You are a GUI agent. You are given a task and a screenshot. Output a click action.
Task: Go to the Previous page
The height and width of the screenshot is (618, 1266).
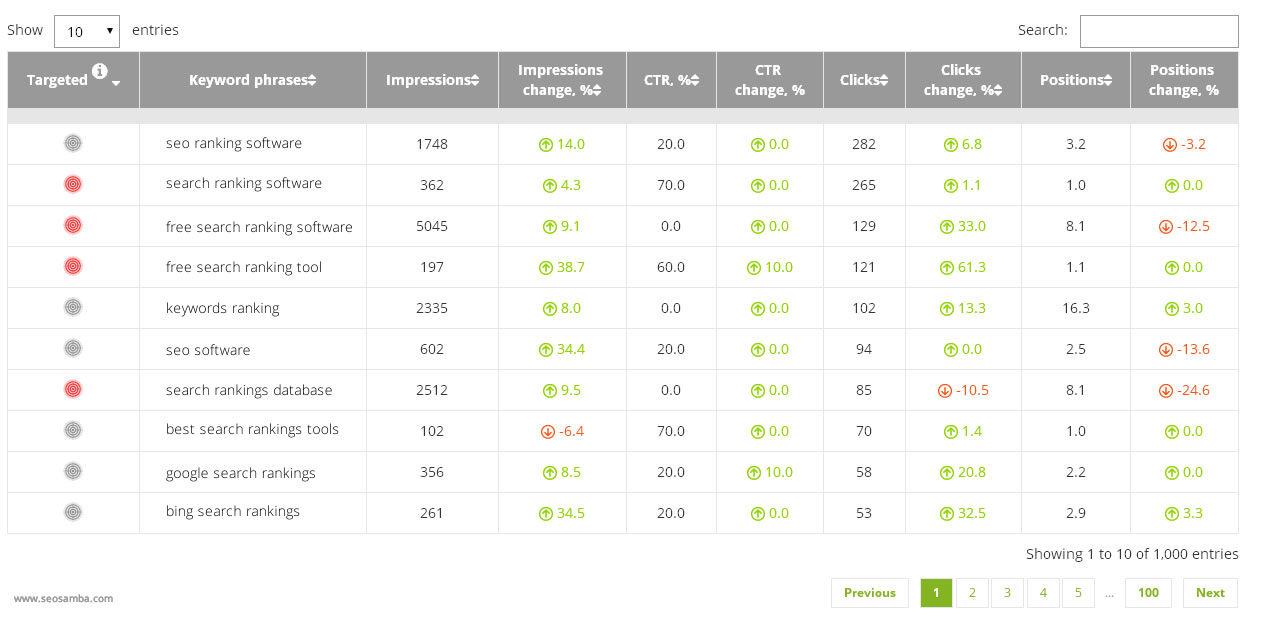click(x=870, y=593)
